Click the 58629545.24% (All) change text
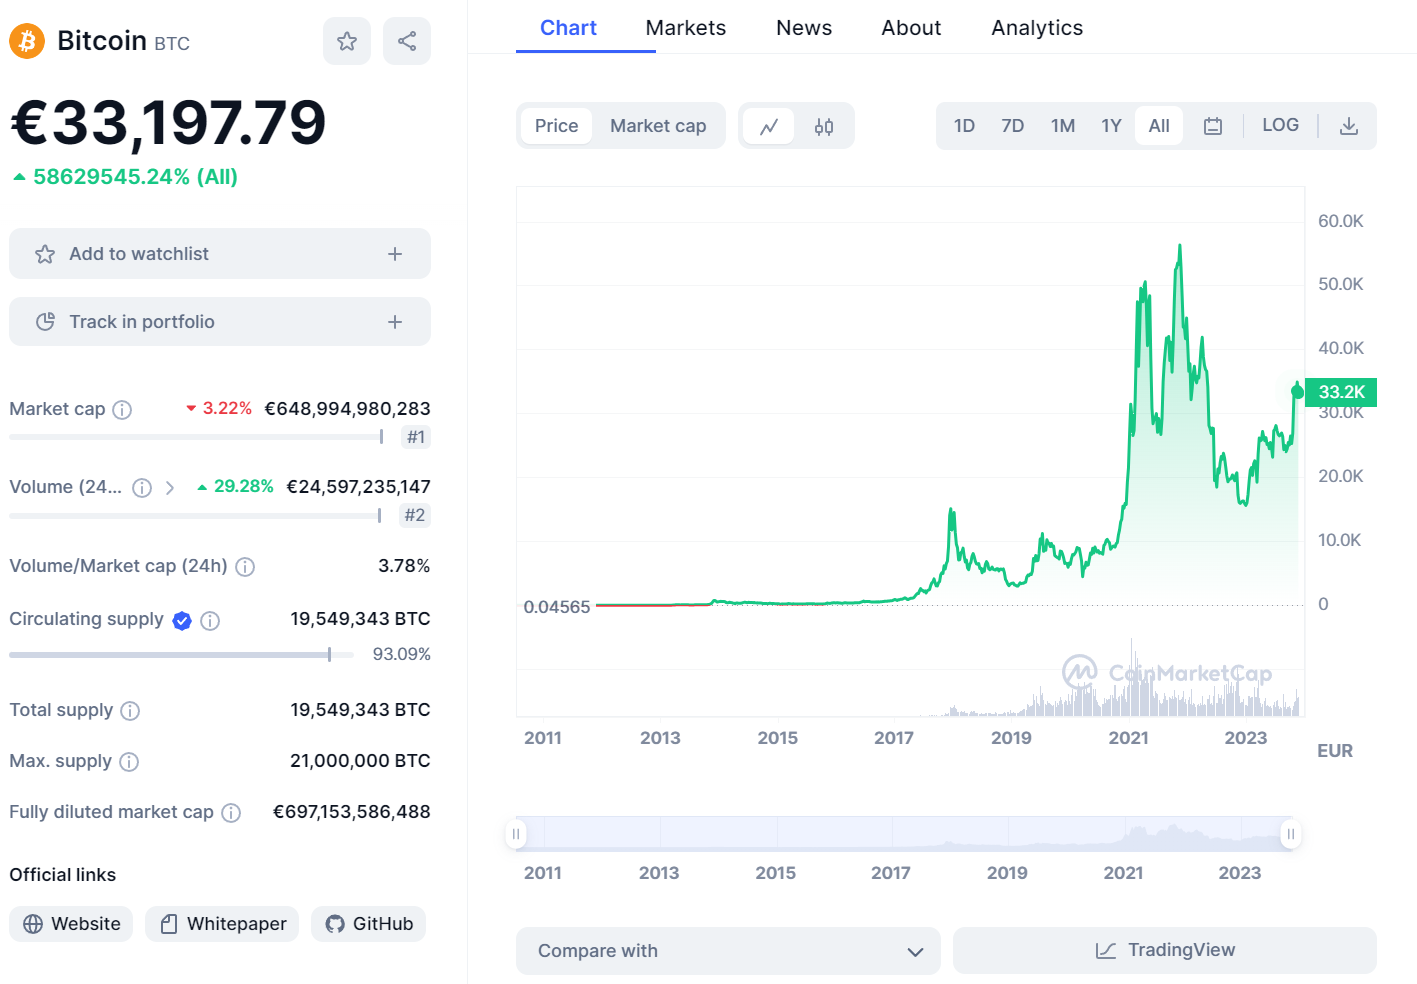This screenshot has width=1417, height=984. pos(135,177)
